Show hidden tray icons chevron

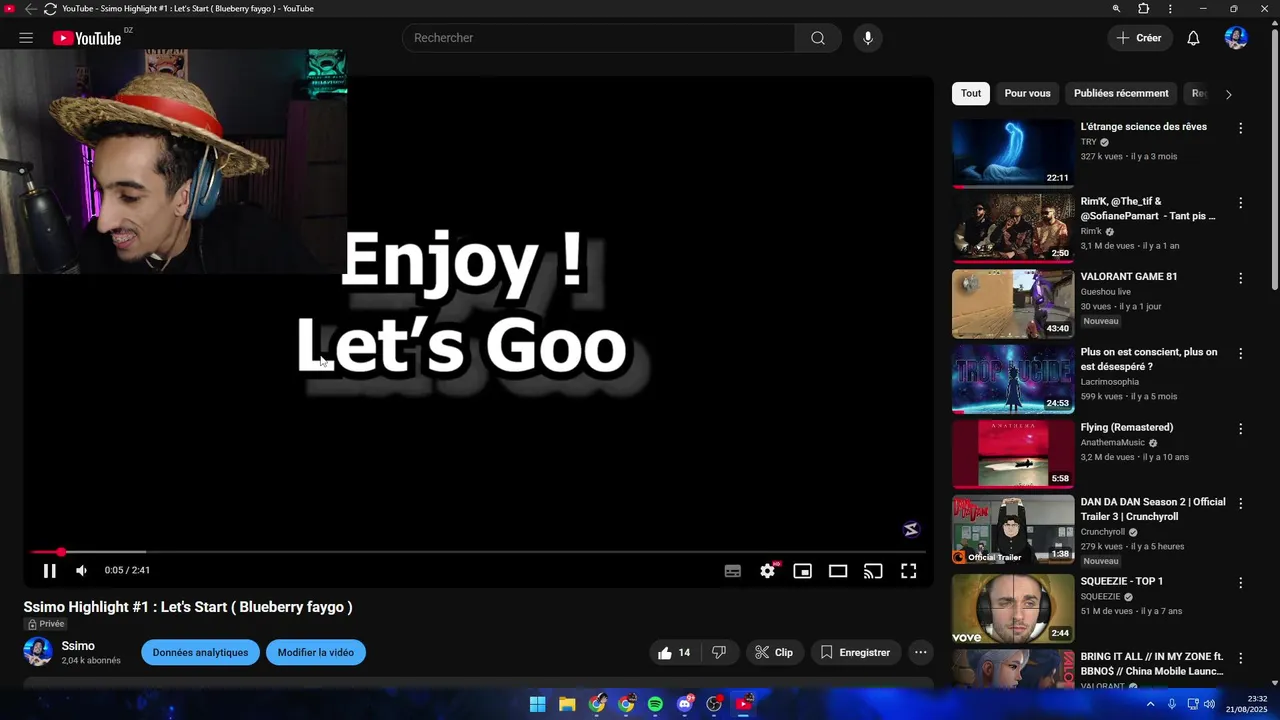coord(1150,704)
